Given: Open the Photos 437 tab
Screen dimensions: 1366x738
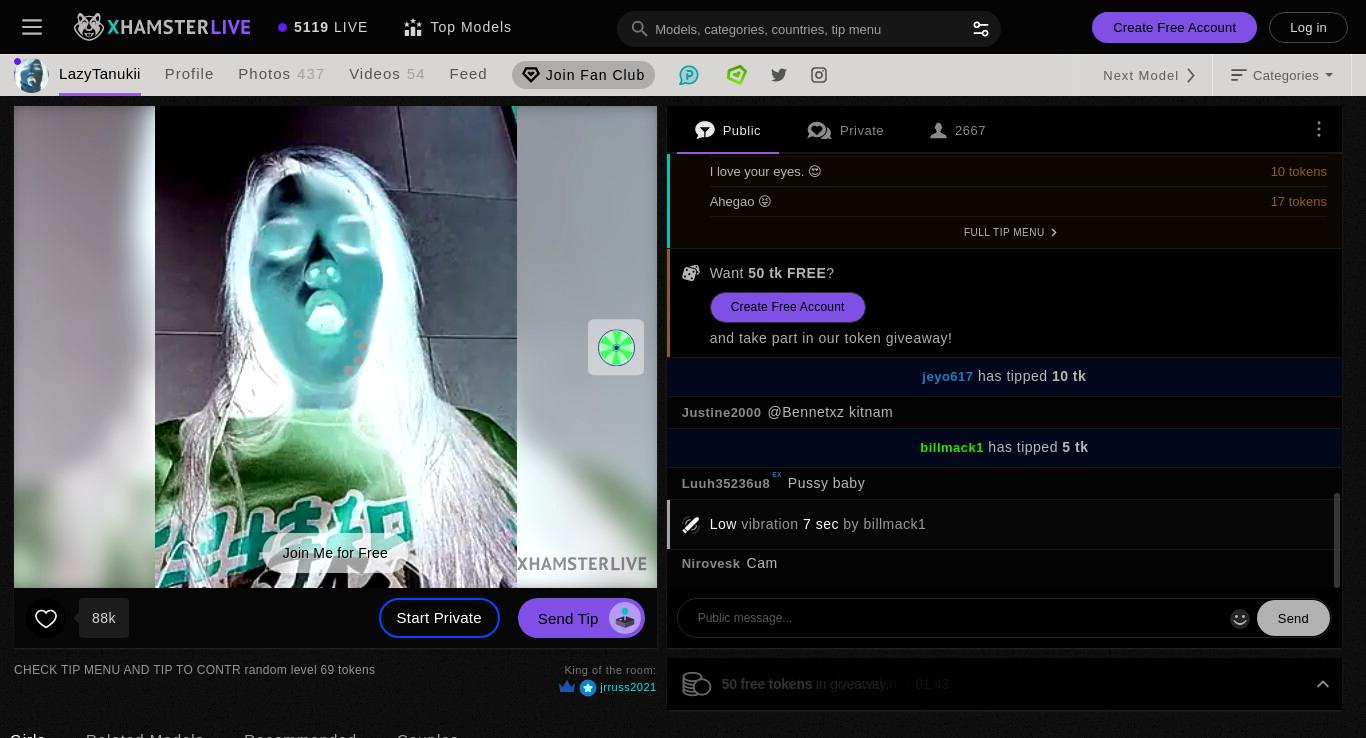Looking at the screenshot, I should 281,74.
